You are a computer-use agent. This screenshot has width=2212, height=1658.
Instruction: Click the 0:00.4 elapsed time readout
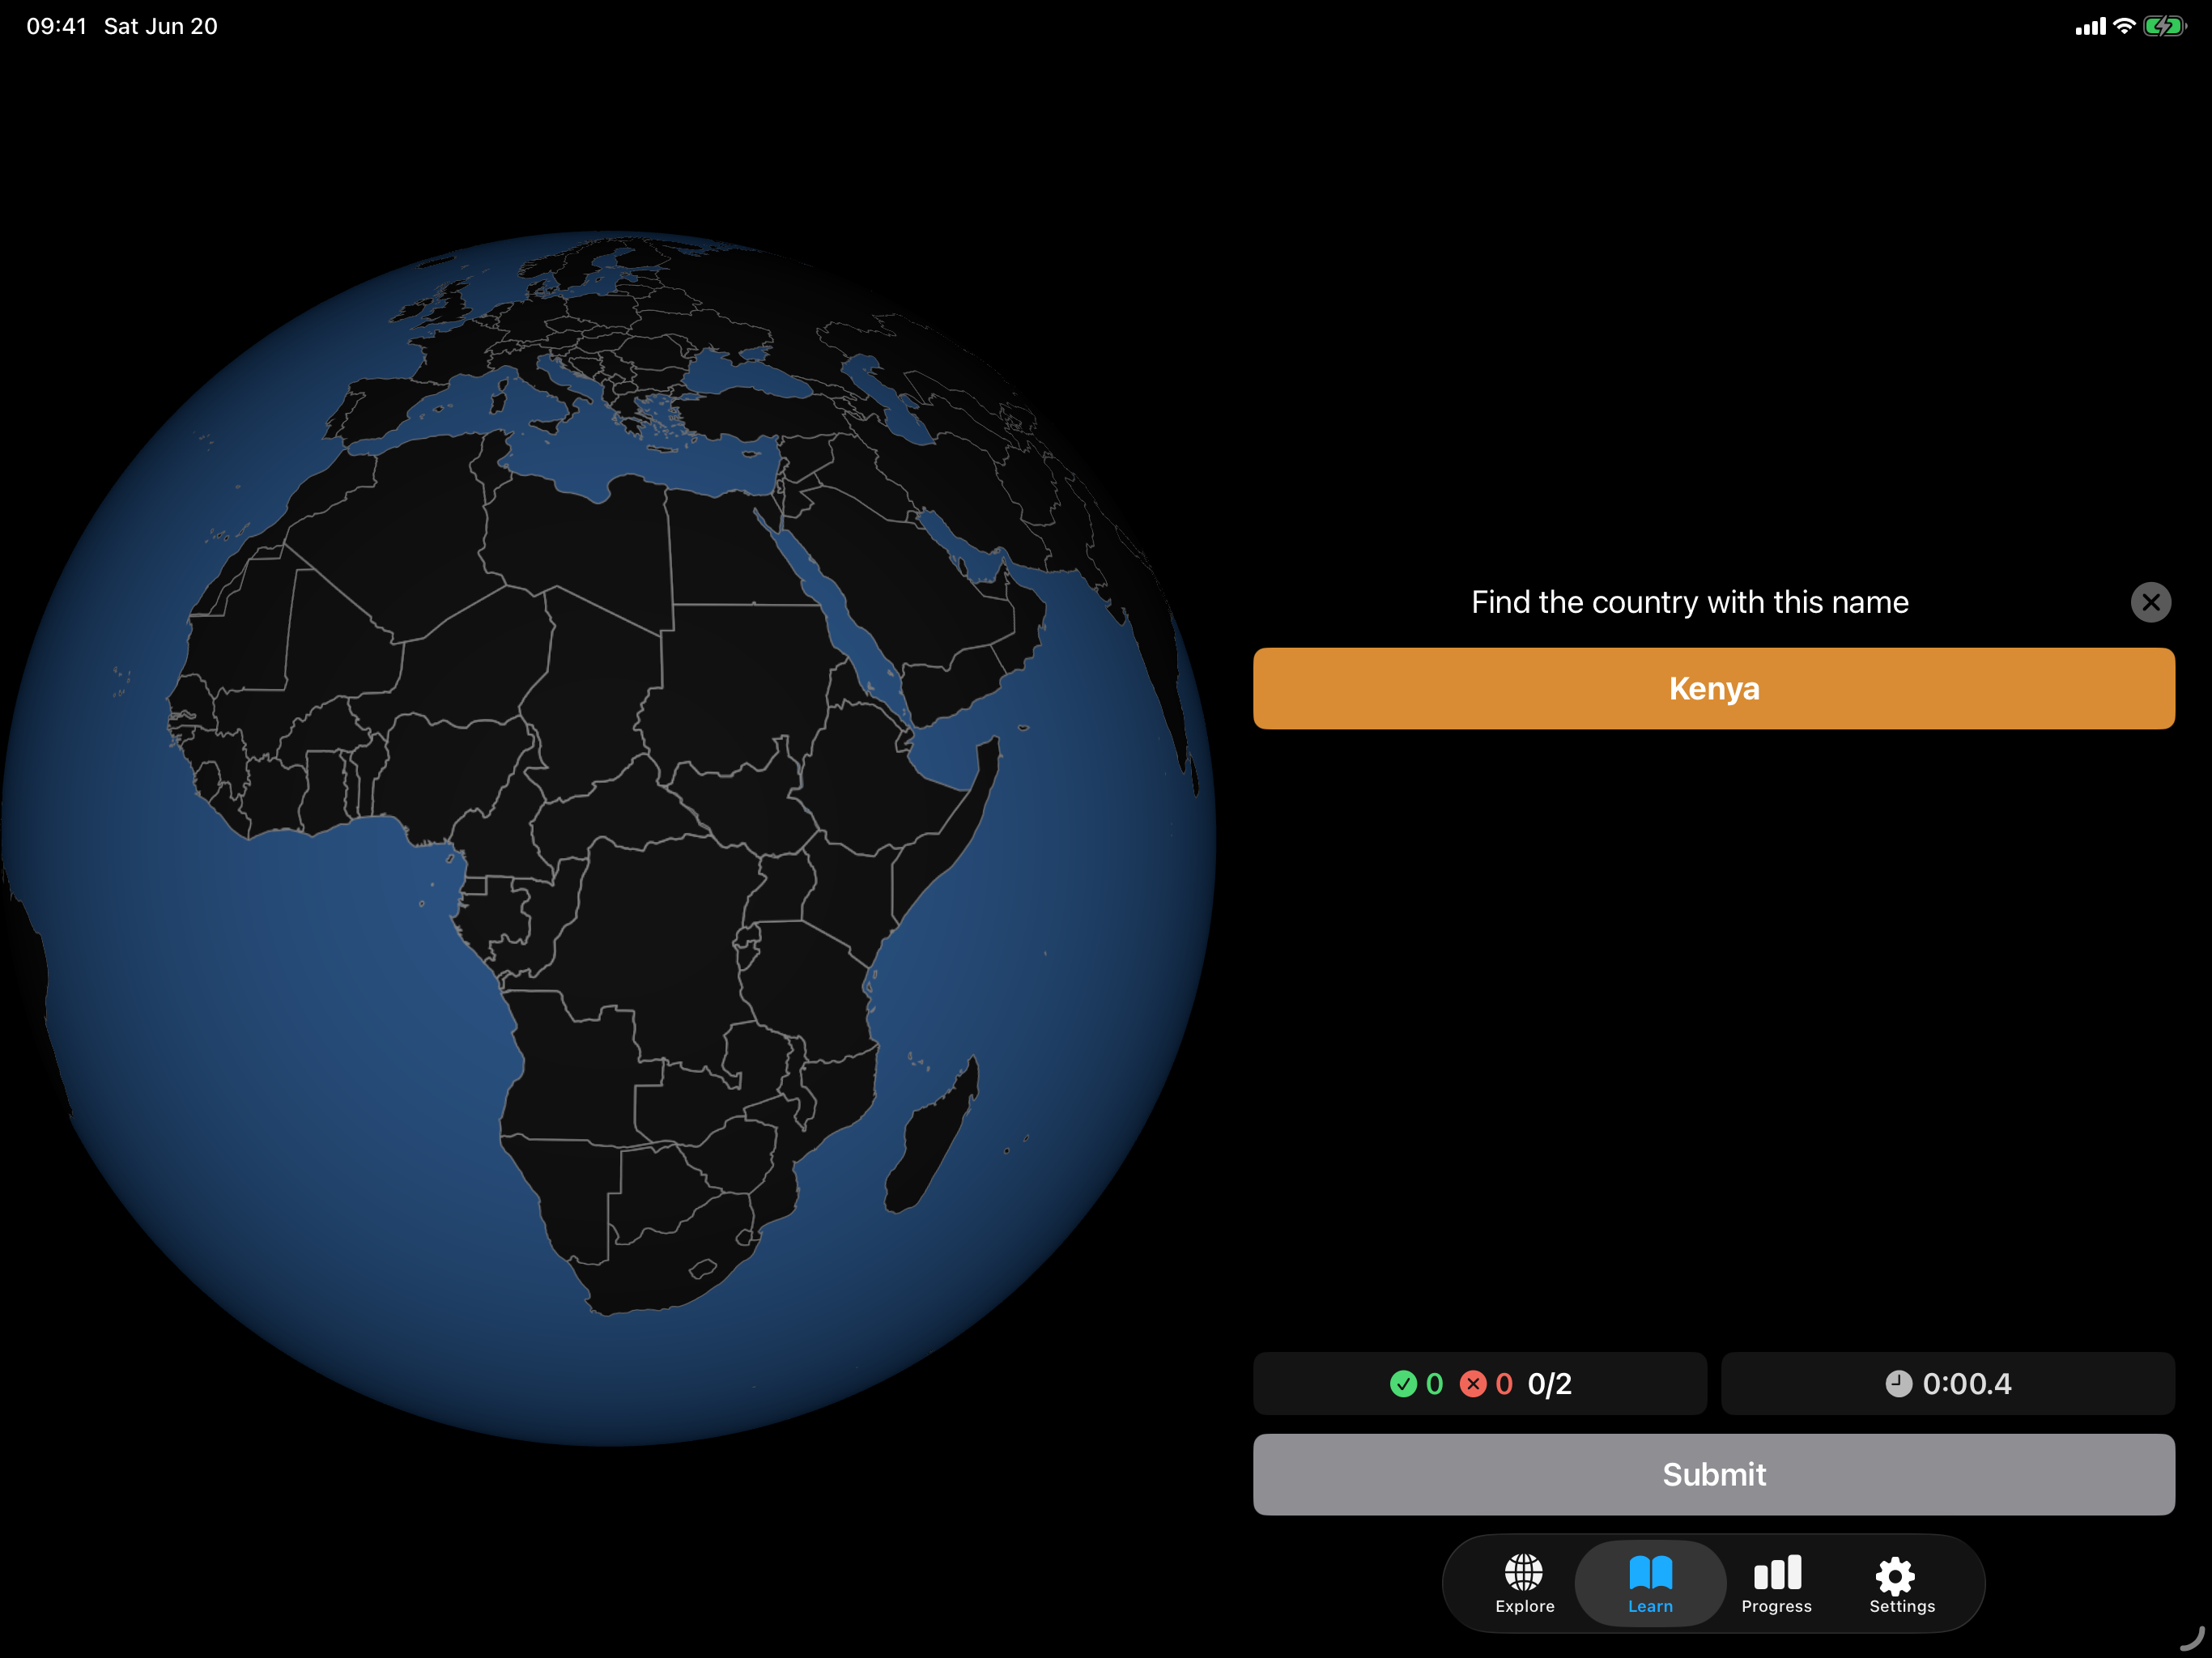click(x=1966, y=1383)
